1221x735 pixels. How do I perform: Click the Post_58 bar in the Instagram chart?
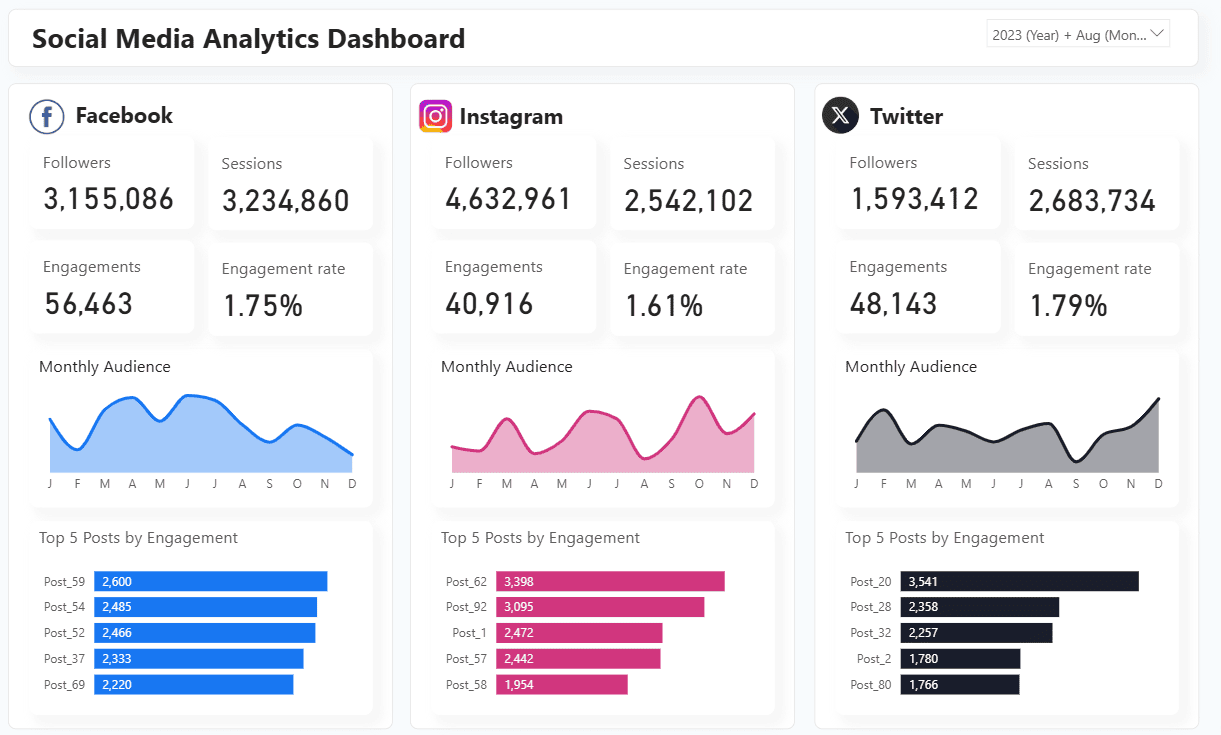563,684
